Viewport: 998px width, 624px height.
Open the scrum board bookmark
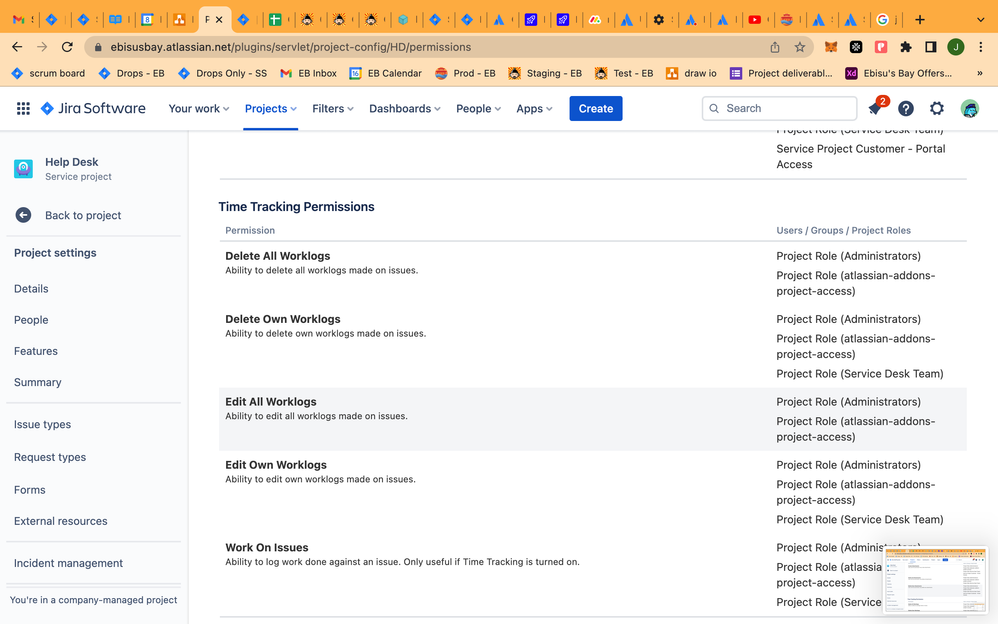[x=48, y=73]
